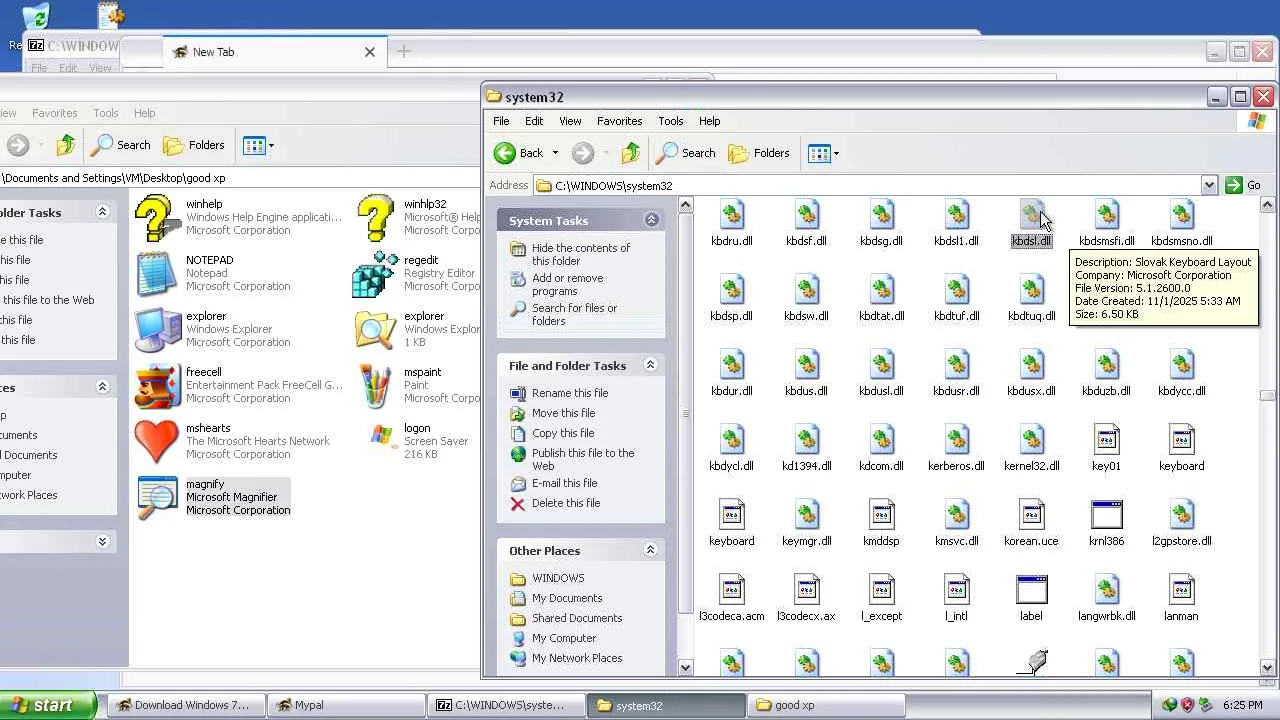Click the Up folder icon in system32 toolbar
Image resolution: width=1280 pixels, height=720 pixels.
tap(631, 153)
